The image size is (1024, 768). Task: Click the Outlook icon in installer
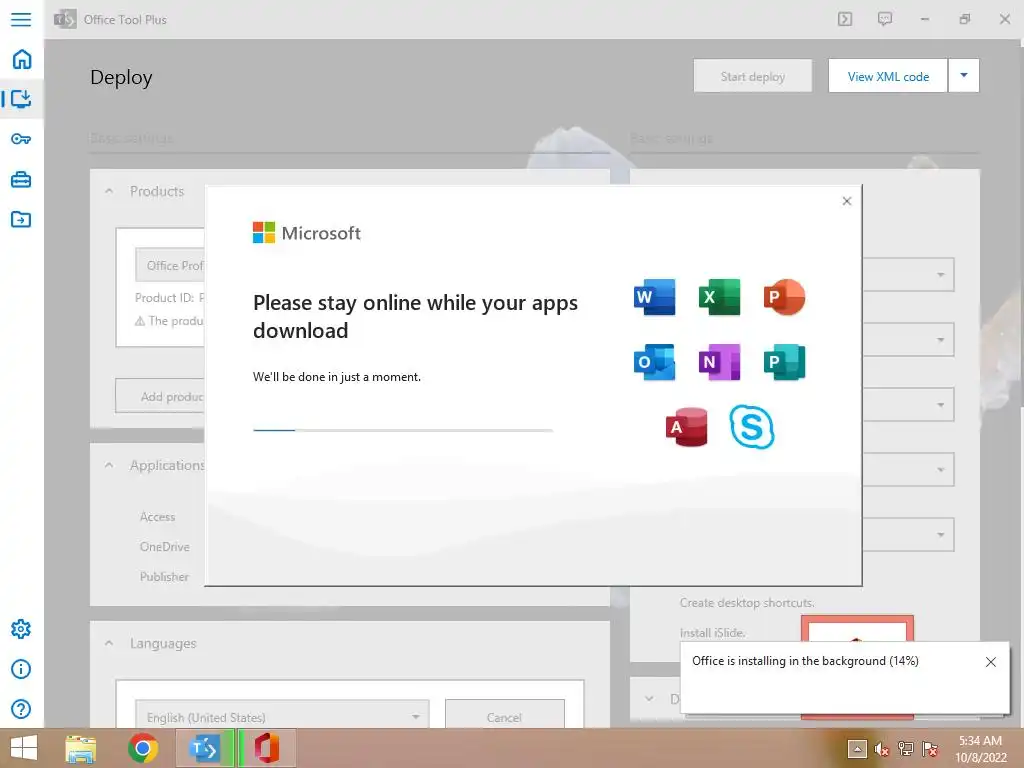(654, 362)
